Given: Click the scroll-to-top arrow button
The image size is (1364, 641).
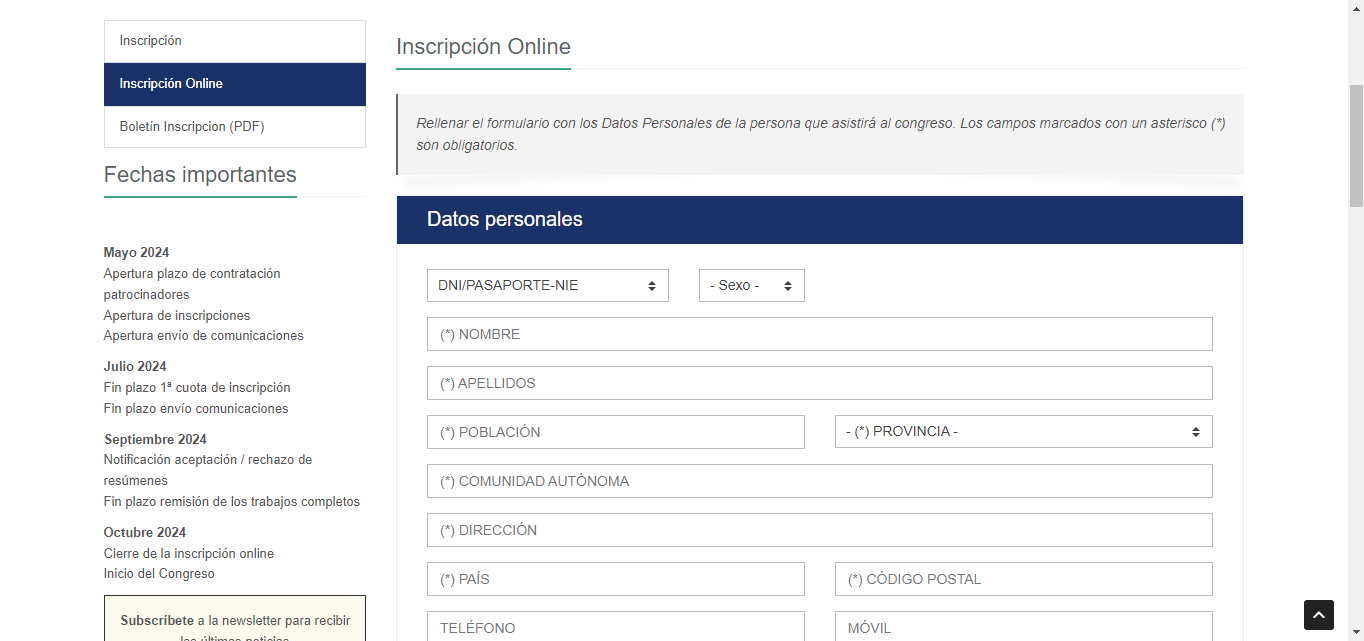Looking at the screenshot, I should (x=1318, y=615).
